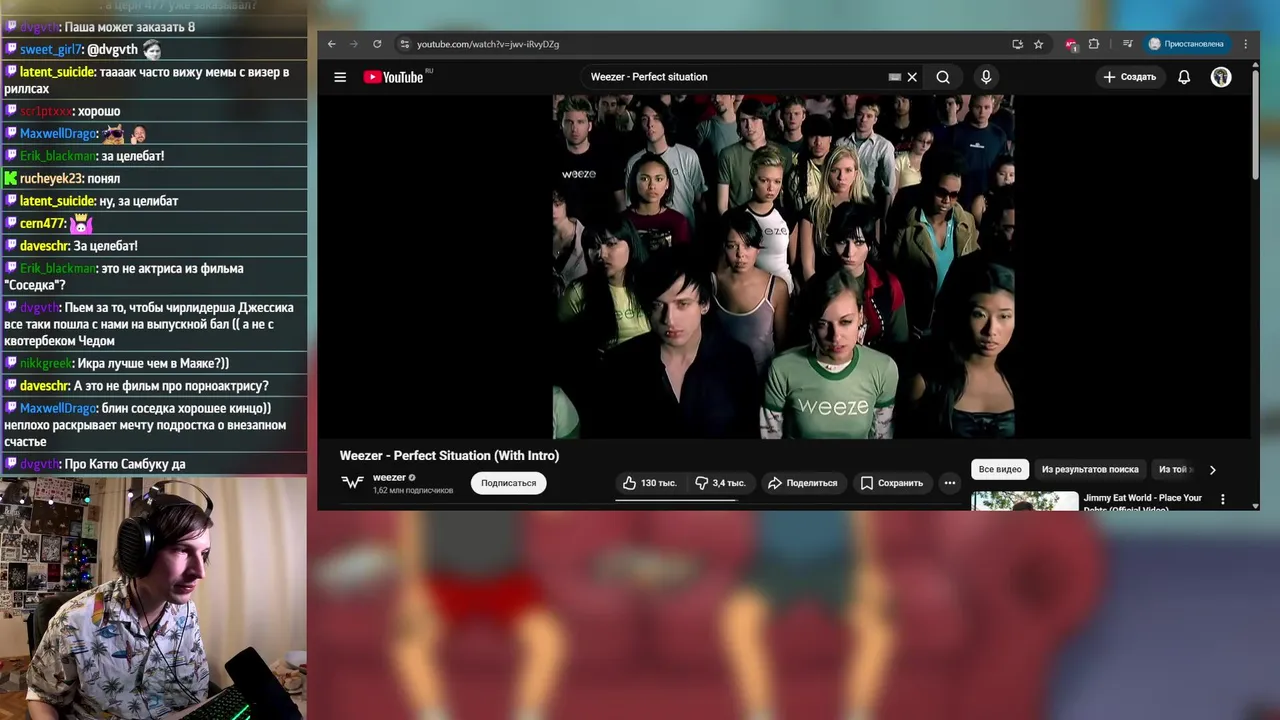This screenshot has height=720, width=1280.
Task: Click the 'Сохранить' save button
Action: click(x=892, y=483)
